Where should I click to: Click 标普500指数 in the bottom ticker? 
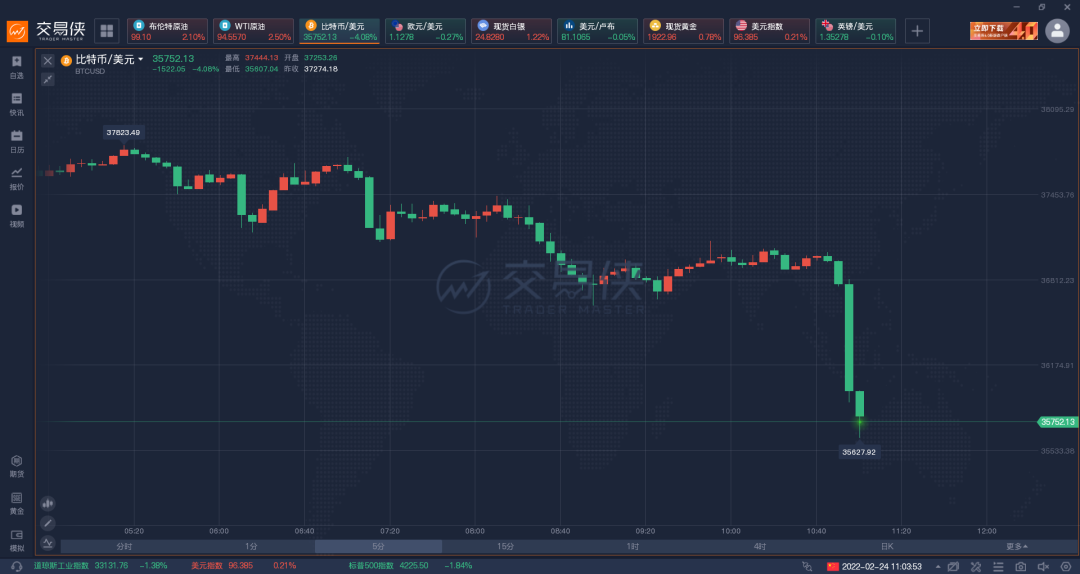point(369,566)
